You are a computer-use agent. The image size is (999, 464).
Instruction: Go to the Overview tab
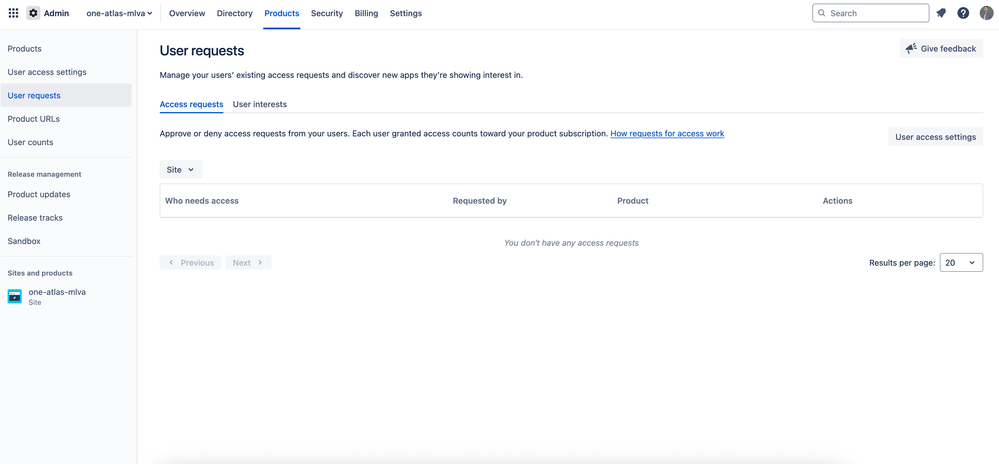187,13
